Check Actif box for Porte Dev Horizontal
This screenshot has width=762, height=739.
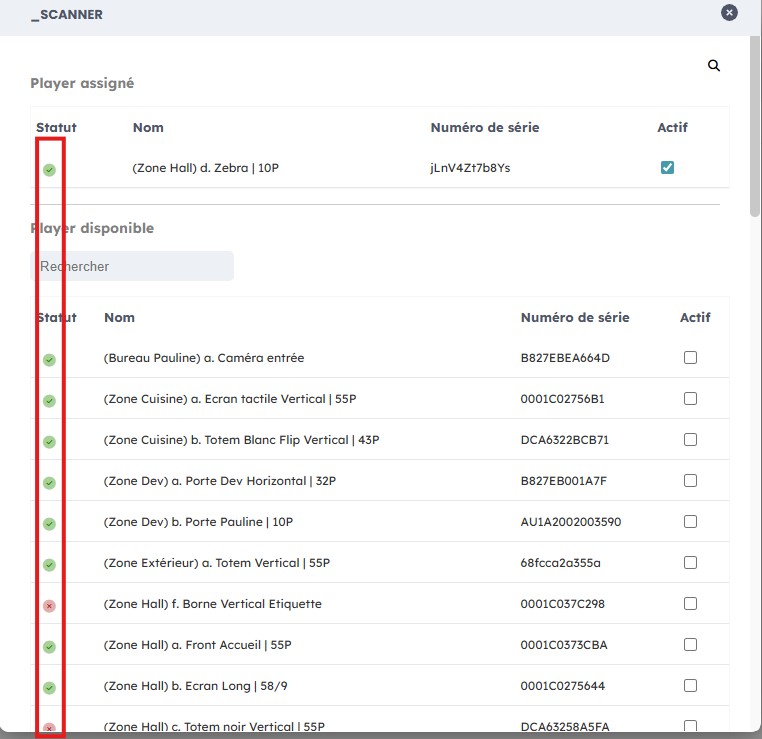tap(690, 481)
